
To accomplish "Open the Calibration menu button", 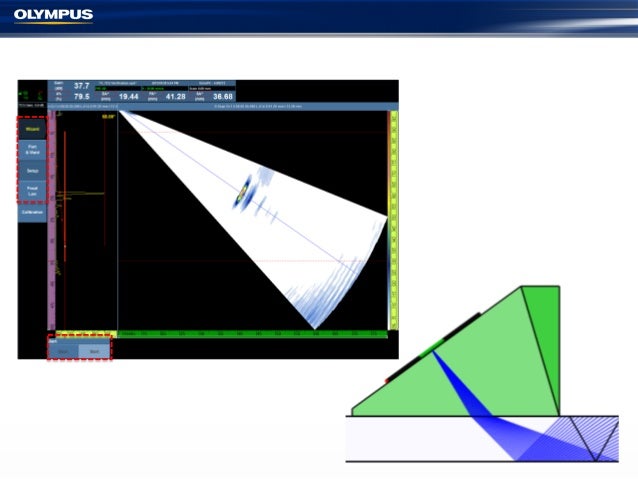I will [x=33, y=212].
